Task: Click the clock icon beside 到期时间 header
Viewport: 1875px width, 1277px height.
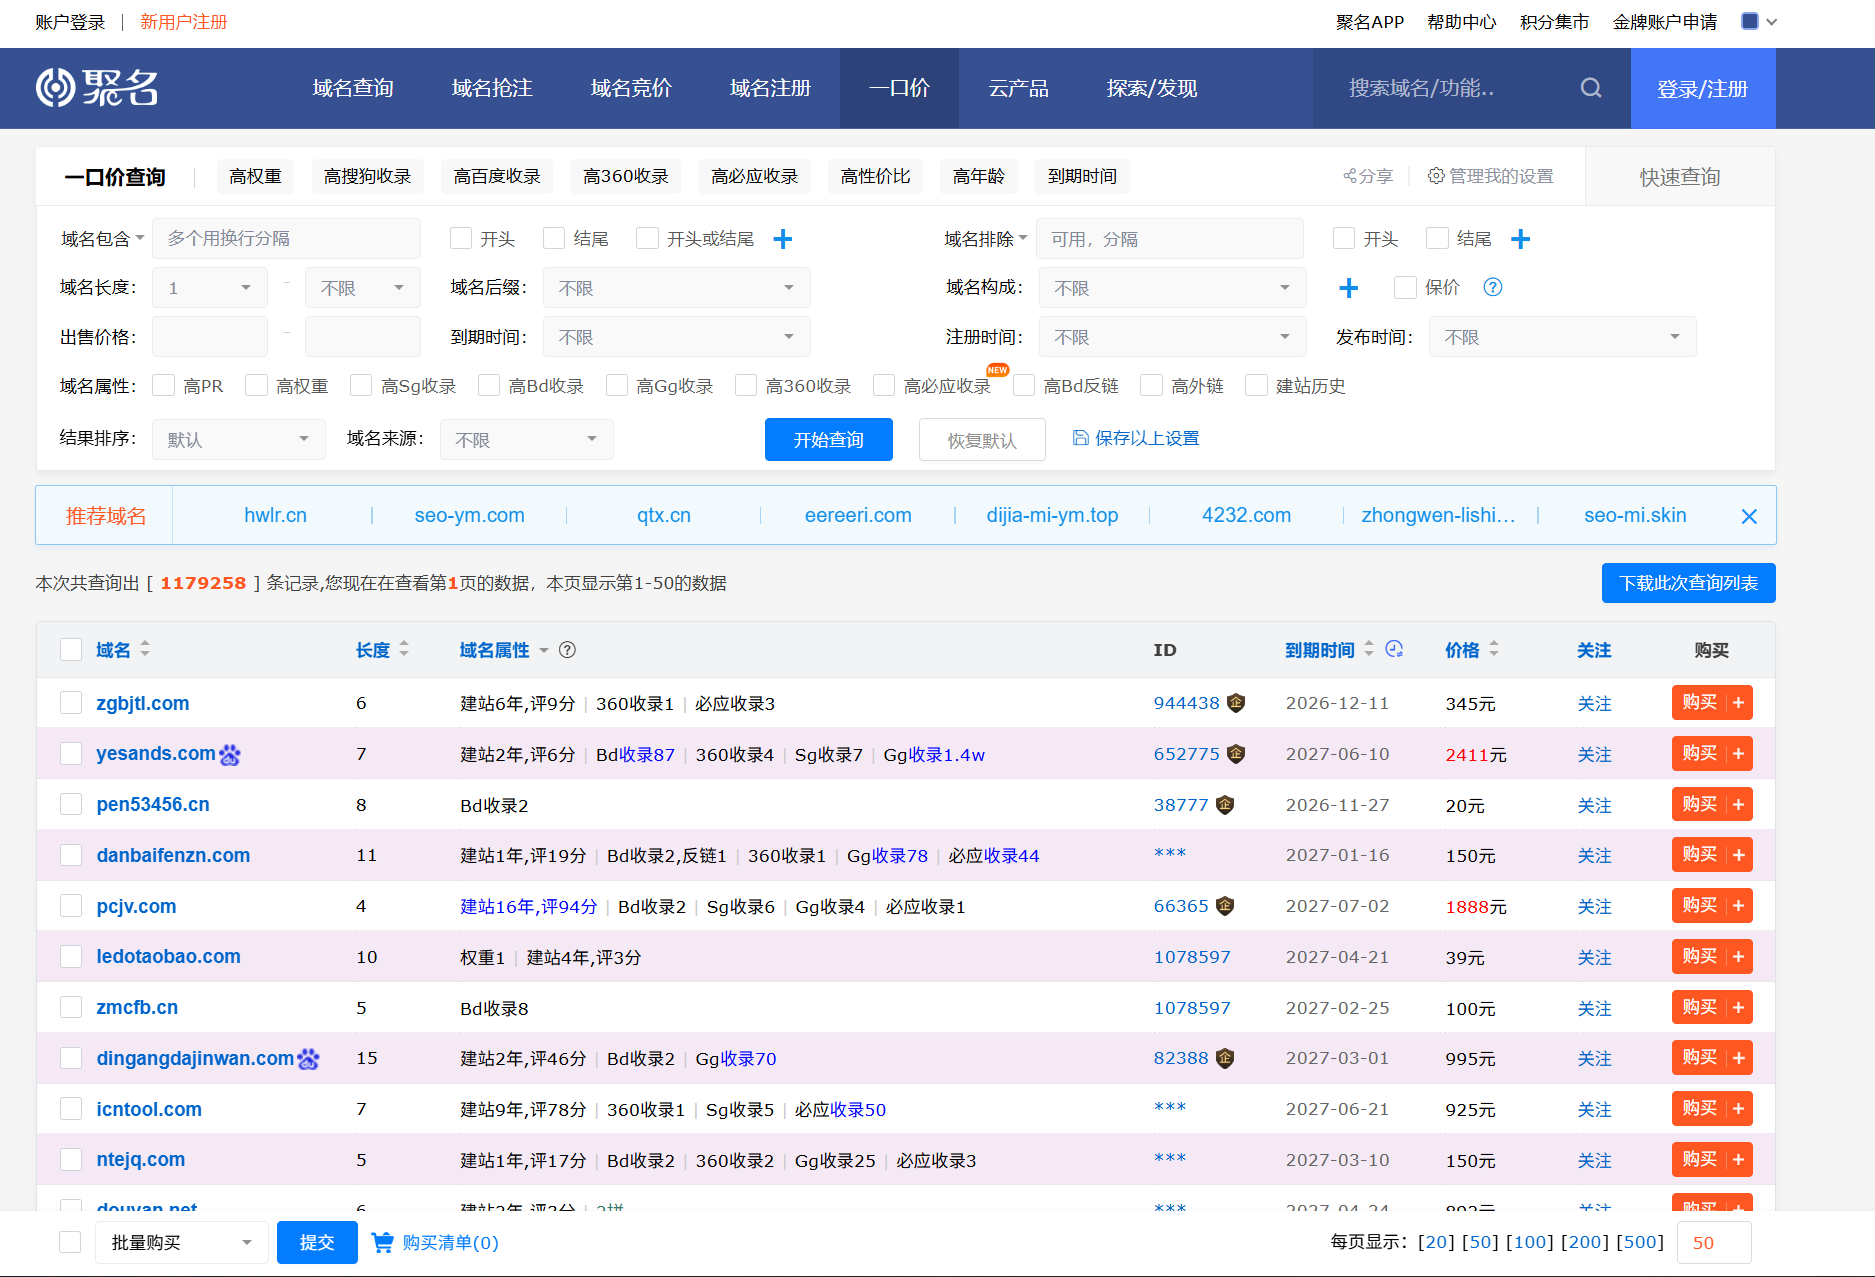Action: pyautogui.click(x=1394, y=649)
